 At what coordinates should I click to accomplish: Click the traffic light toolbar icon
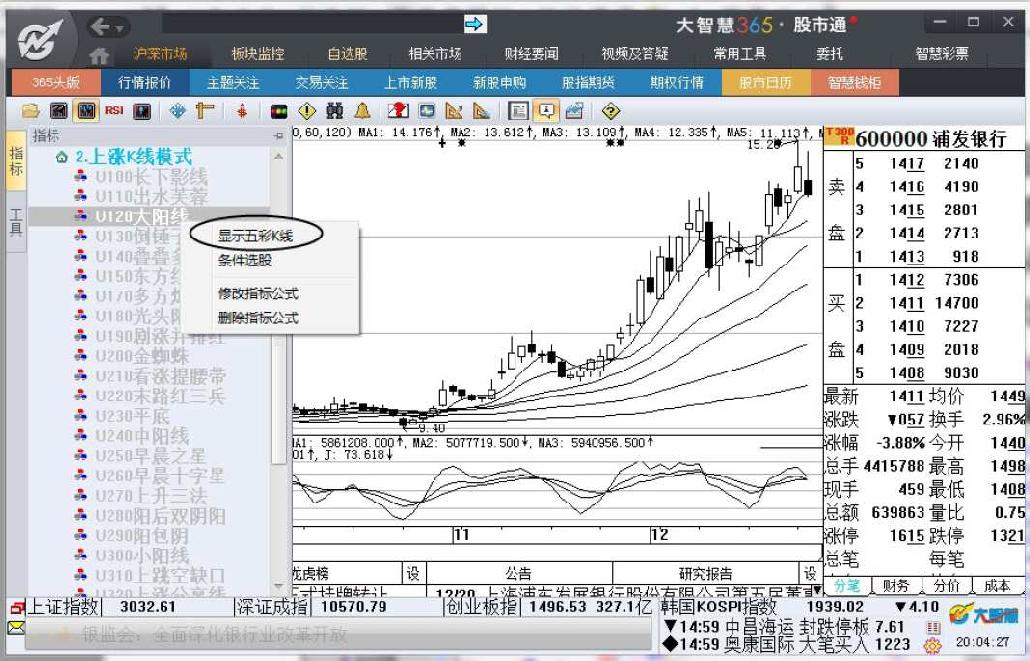(279, 111)
